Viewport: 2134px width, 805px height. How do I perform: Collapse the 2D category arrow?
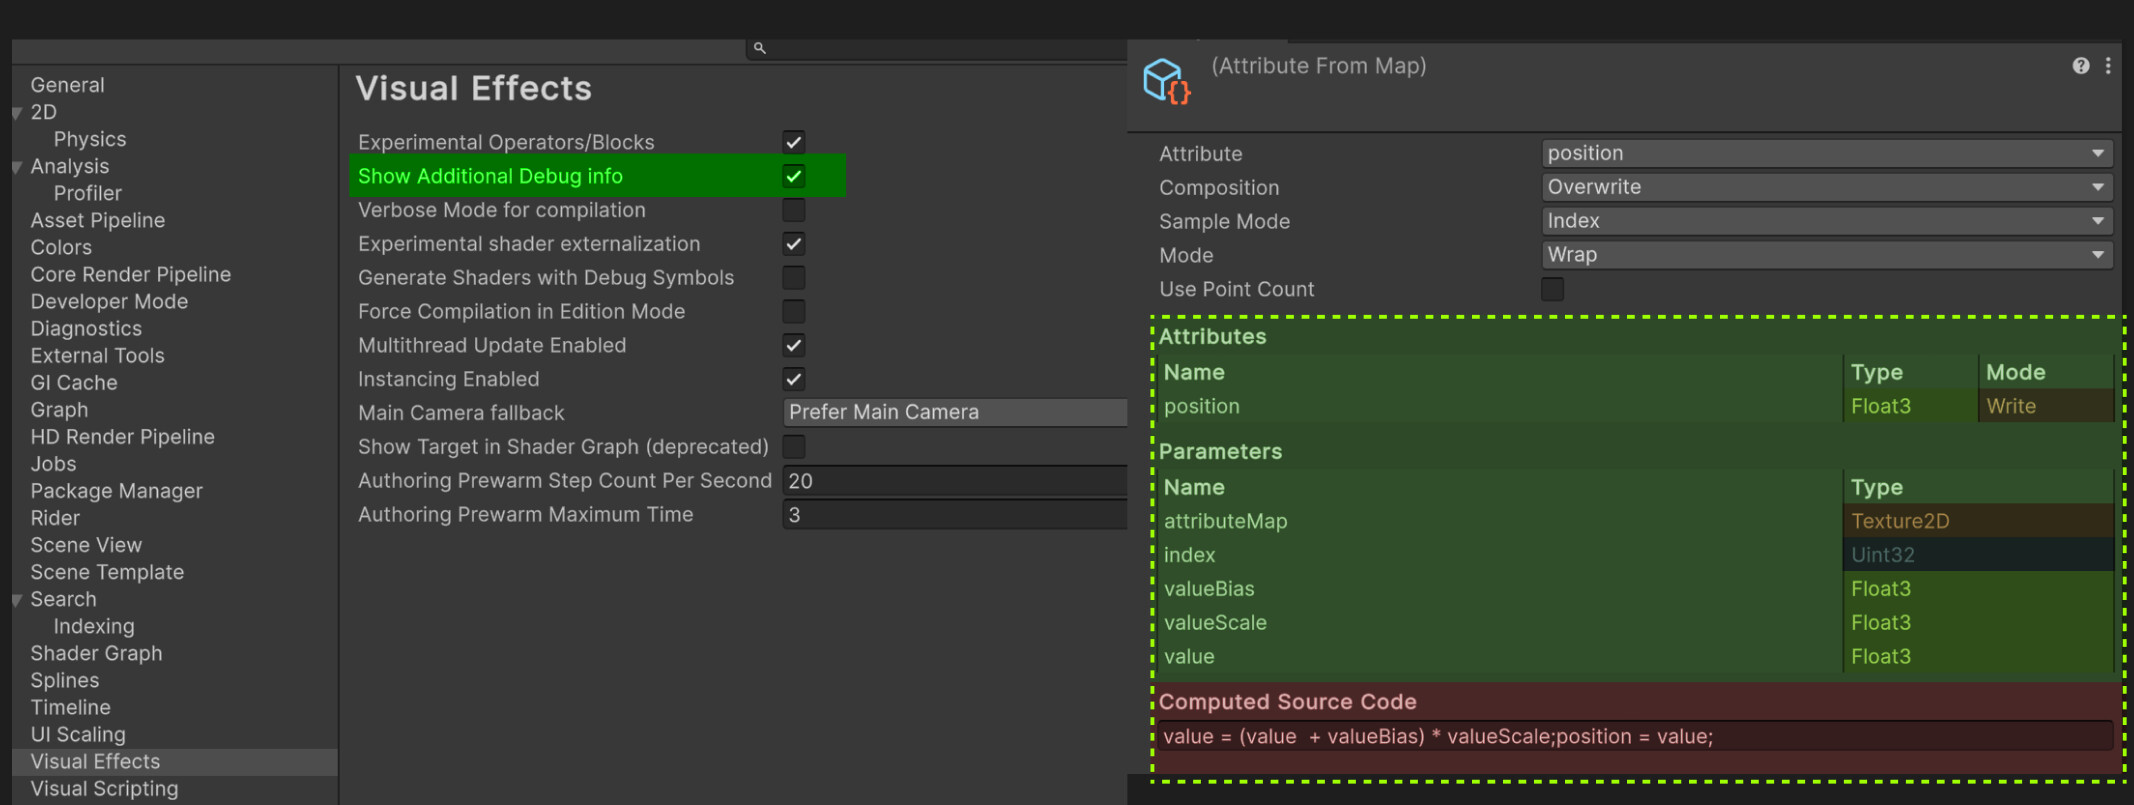(17, 113)
